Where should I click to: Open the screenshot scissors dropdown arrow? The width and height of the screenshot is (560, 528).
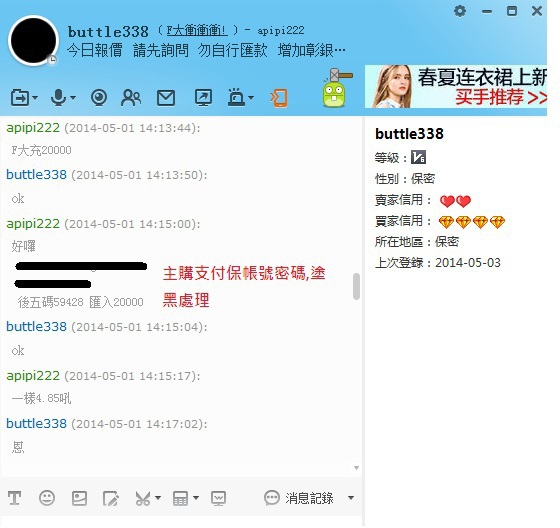coord(158,497)
